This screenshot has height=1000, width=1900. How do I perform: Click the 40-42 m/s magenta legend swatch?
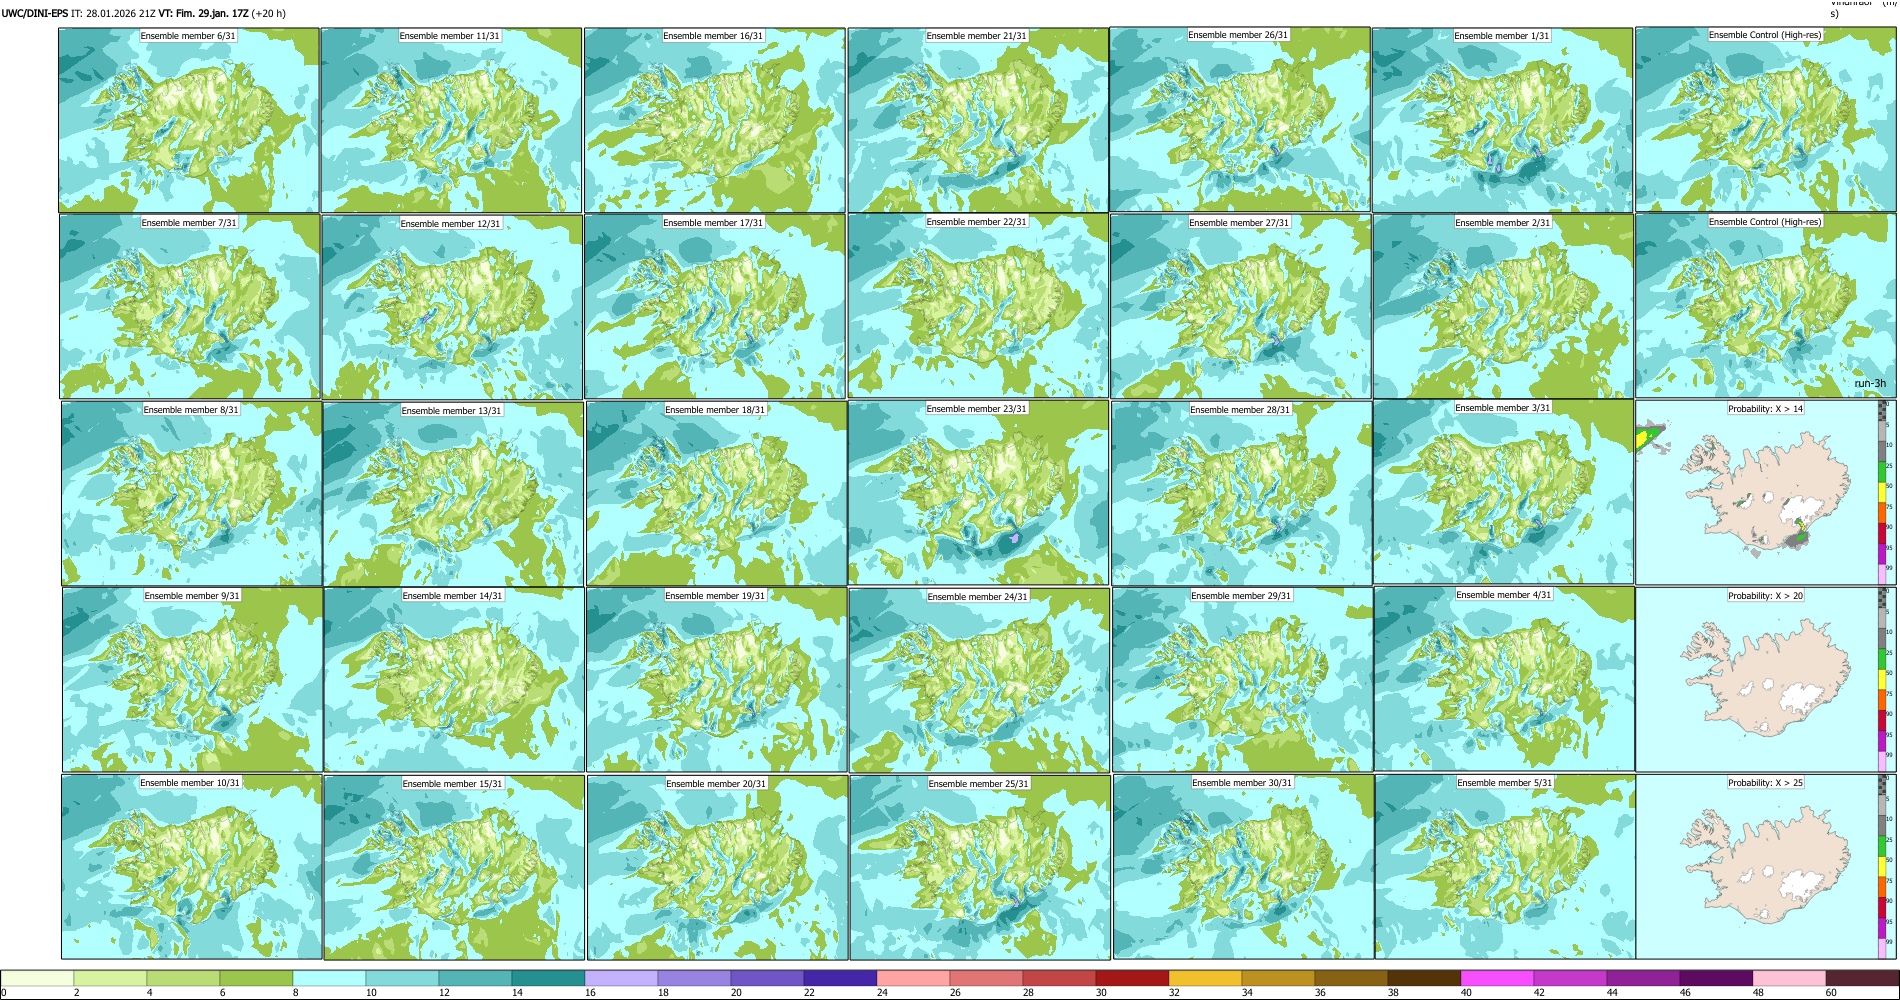tap(1497, 978)
